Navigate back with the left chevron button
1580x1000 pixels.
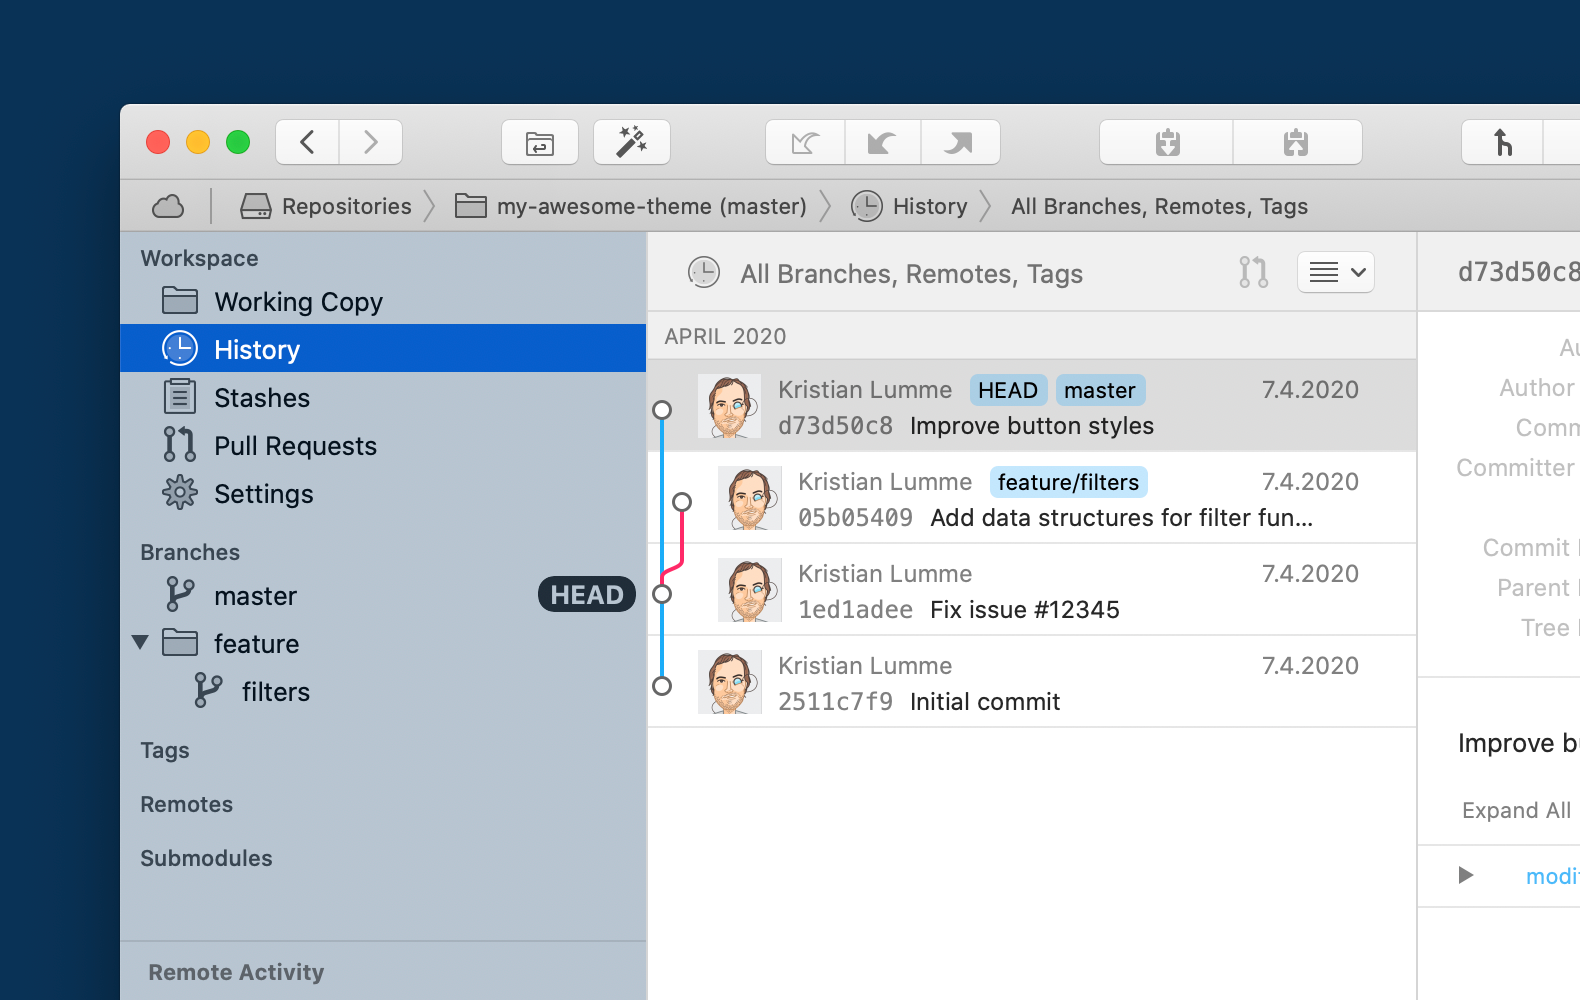(308, 143)
